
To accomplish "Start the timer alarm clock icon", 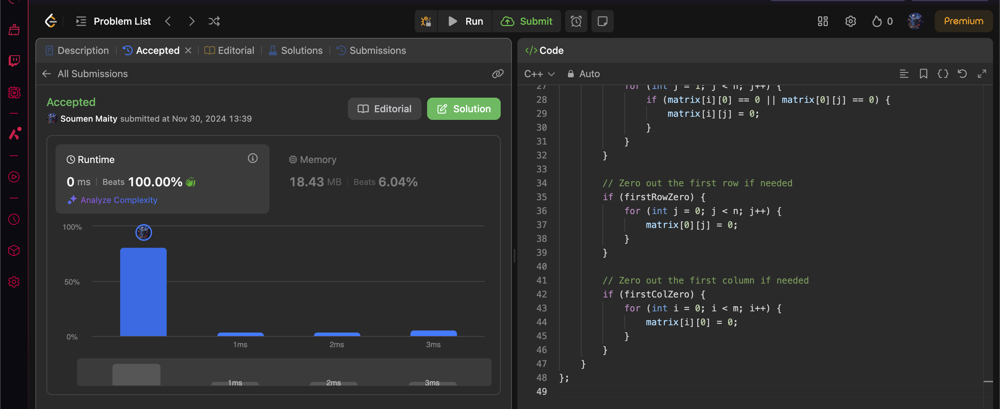I will pos(576,21).
